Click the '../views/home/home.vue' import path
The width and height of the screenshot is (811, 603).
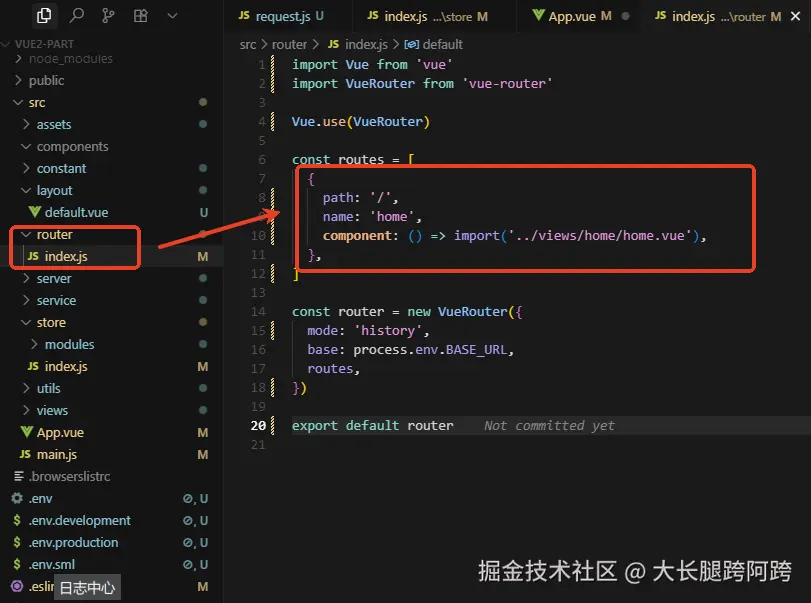pos(600,236)
